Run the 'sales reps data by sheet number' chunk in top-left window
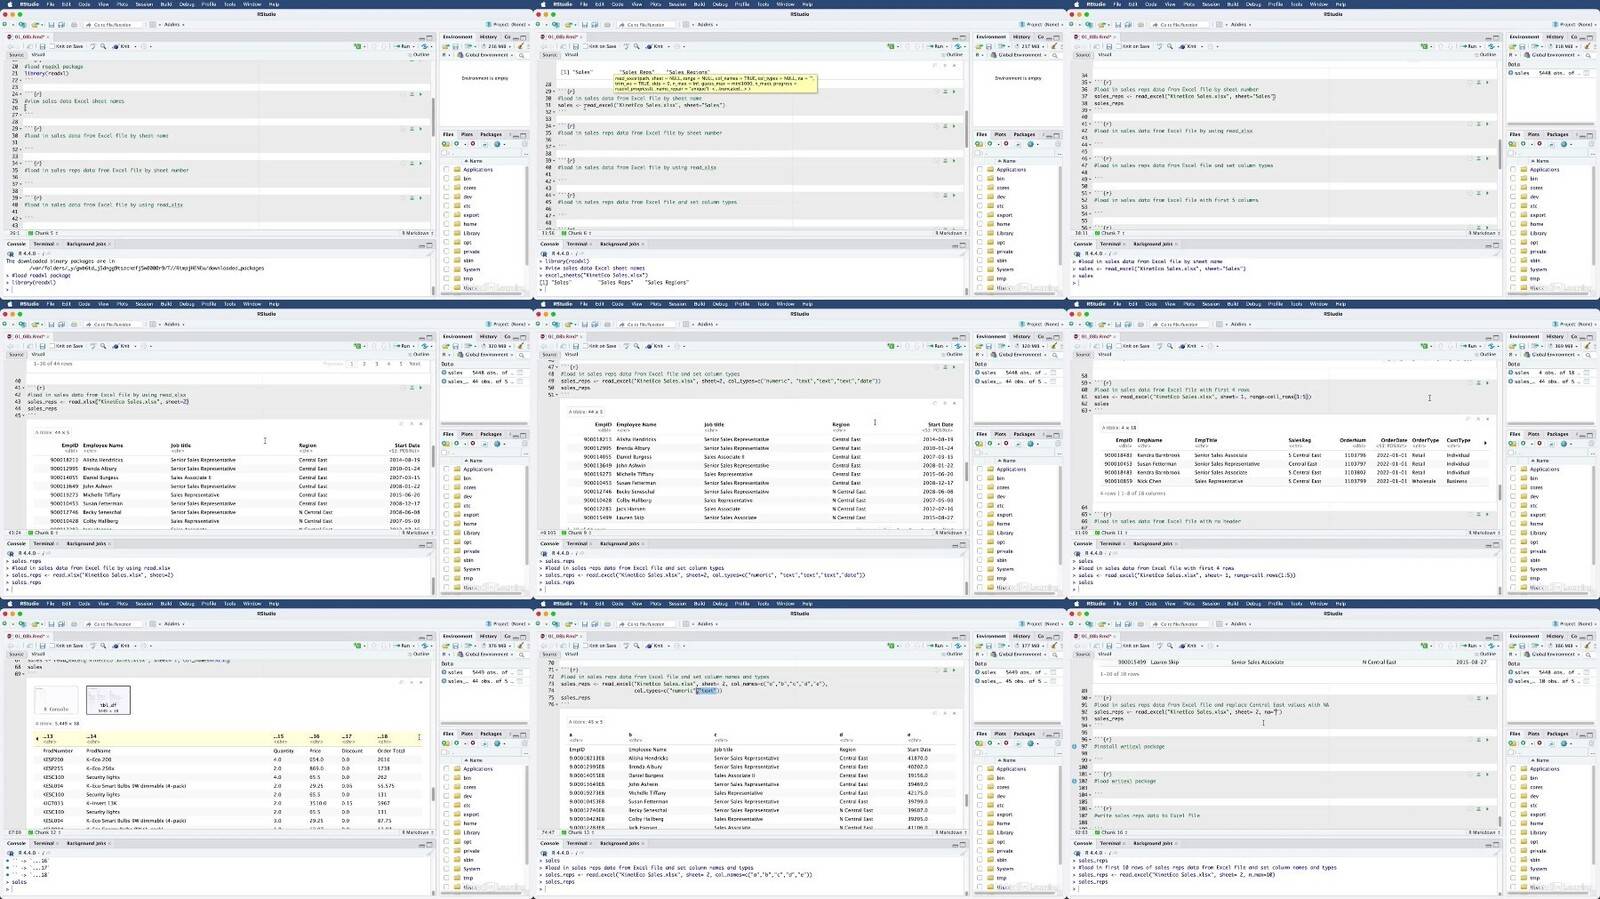Screen dimensions: 1600x899 click(x=420, y=163)
